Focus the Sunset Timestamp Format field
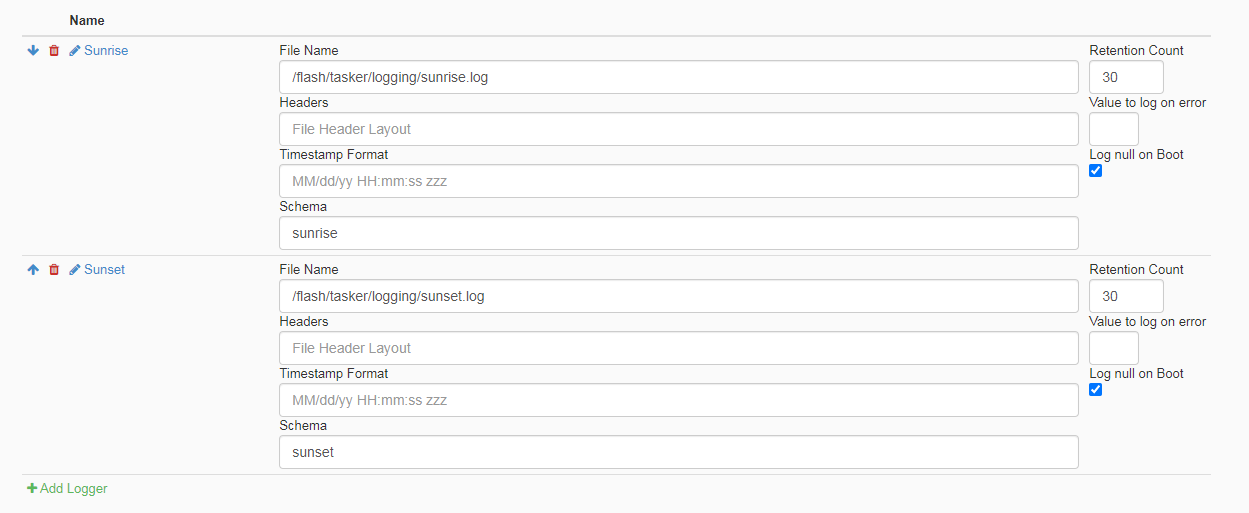Viewport: 1249px width, 513px height. click(679, 400)
